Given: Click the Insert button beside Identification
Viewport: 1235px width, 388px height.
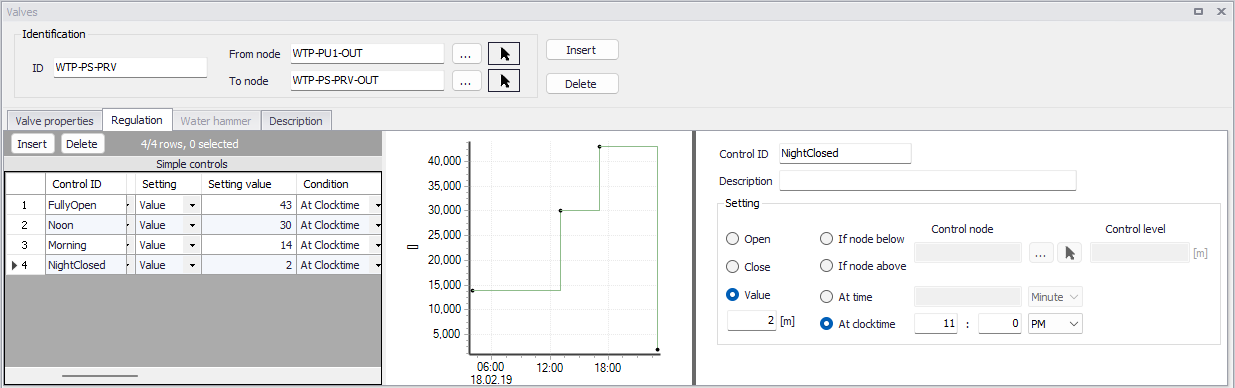Looking at the screenshot, I should [x=582, y=49].
